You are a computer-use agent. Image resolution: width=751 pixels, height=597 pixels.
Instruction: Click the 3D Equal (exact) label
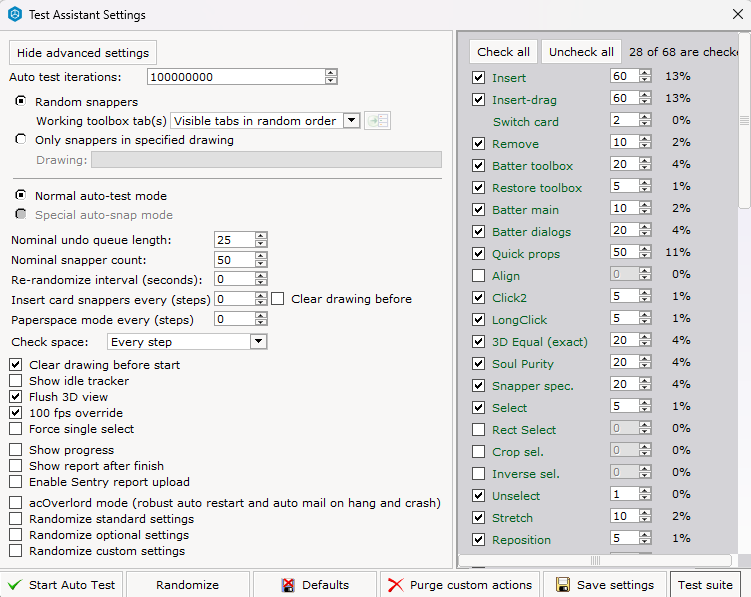(540, 342)
